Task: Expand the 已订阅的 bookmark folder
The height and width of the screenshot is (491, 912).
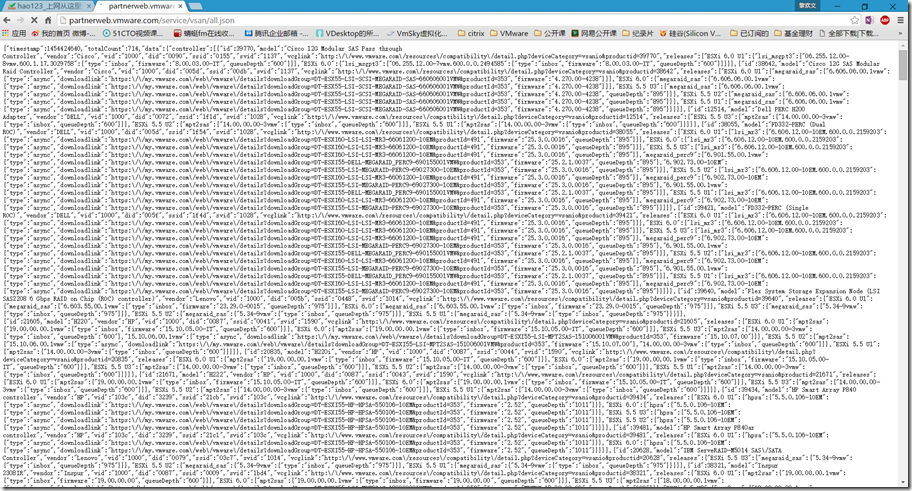Action: (749, 33)
